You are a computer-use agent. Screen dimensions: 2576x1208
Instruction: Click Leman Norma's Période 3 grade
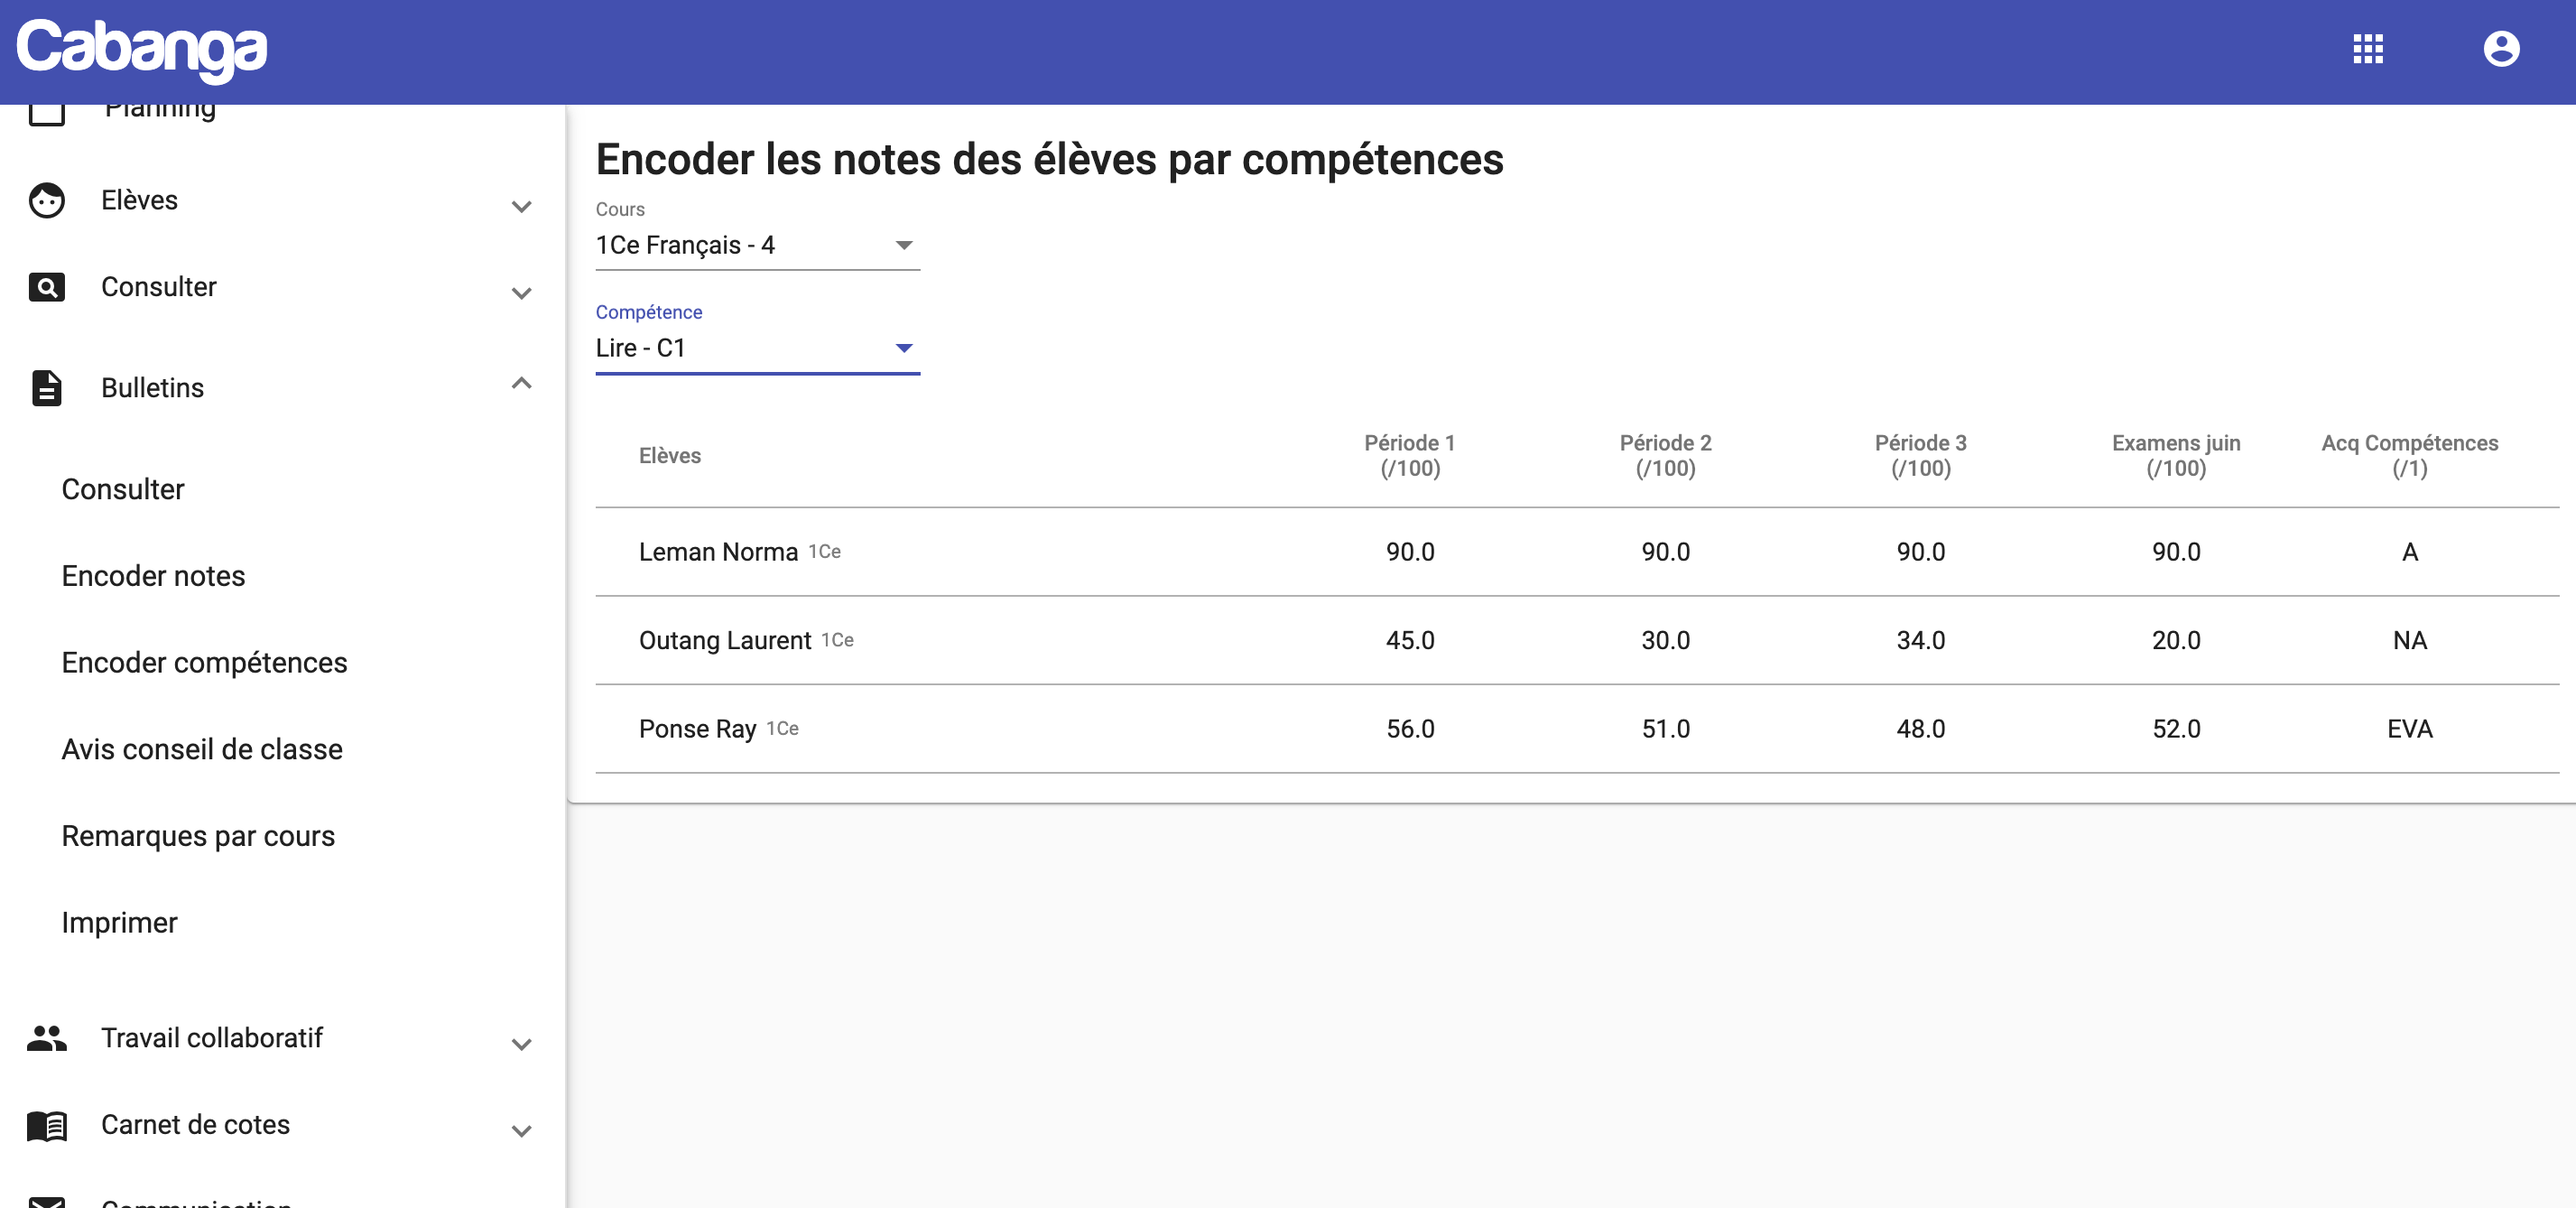tap(1920, 552)
